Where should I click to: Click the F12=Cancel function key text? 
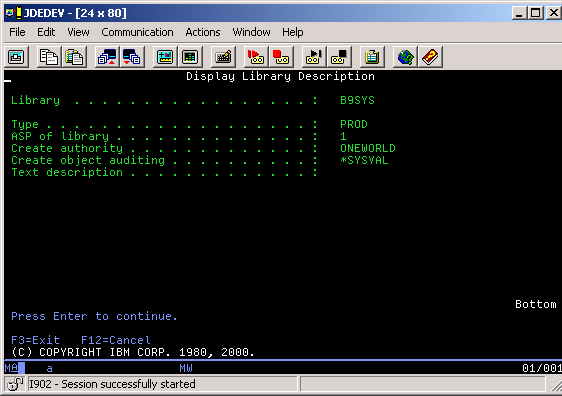[x=116, y=340]
